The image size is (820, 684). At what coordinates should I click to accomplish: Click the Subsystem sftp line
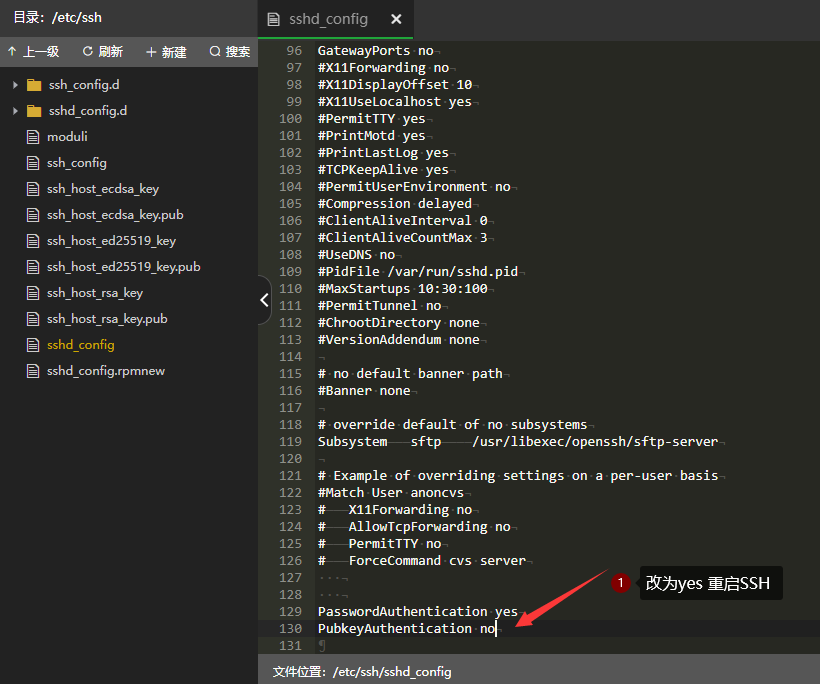pos(518,442)
